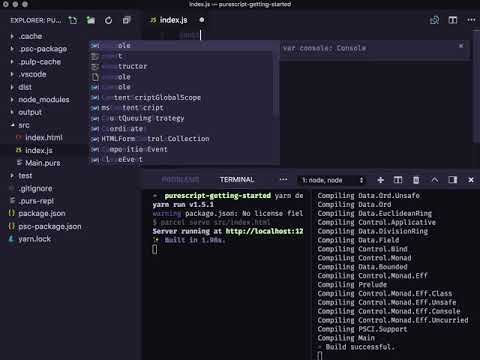
Task: Click 'Compiling Prelude' in the right terminal
Action: pos(352,285)
